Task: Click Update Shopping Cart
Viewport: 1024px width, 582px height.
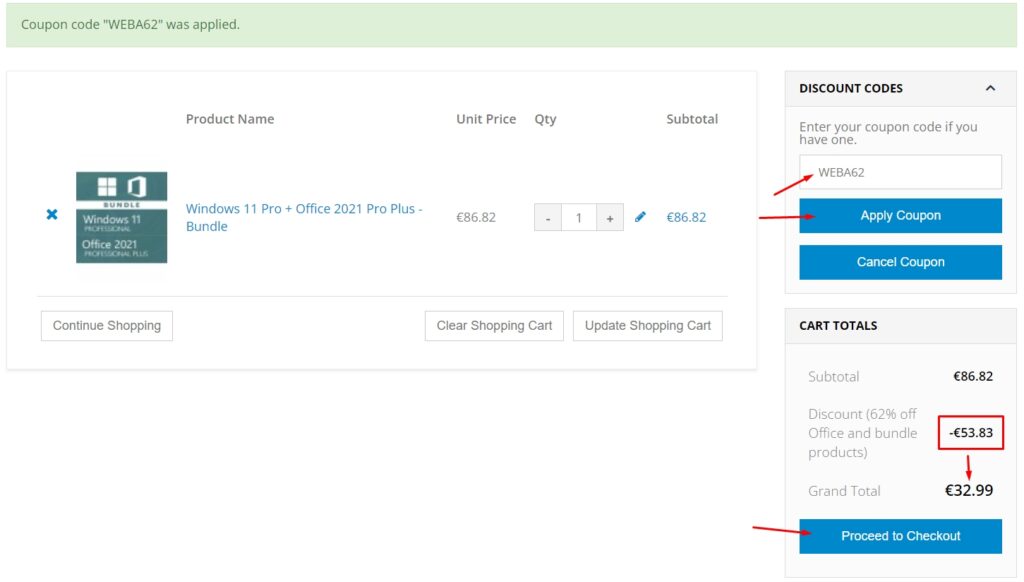Action: 648,326
